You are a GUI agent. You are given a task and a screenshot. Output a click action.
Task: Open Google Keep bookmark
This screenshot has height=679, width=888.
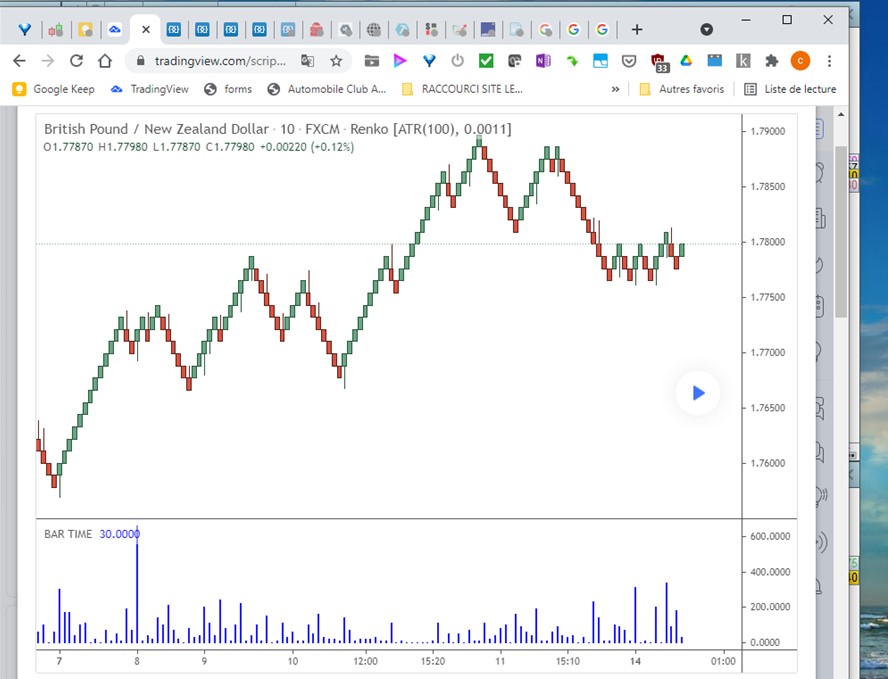pyautogui.click(x=53, y=89)
